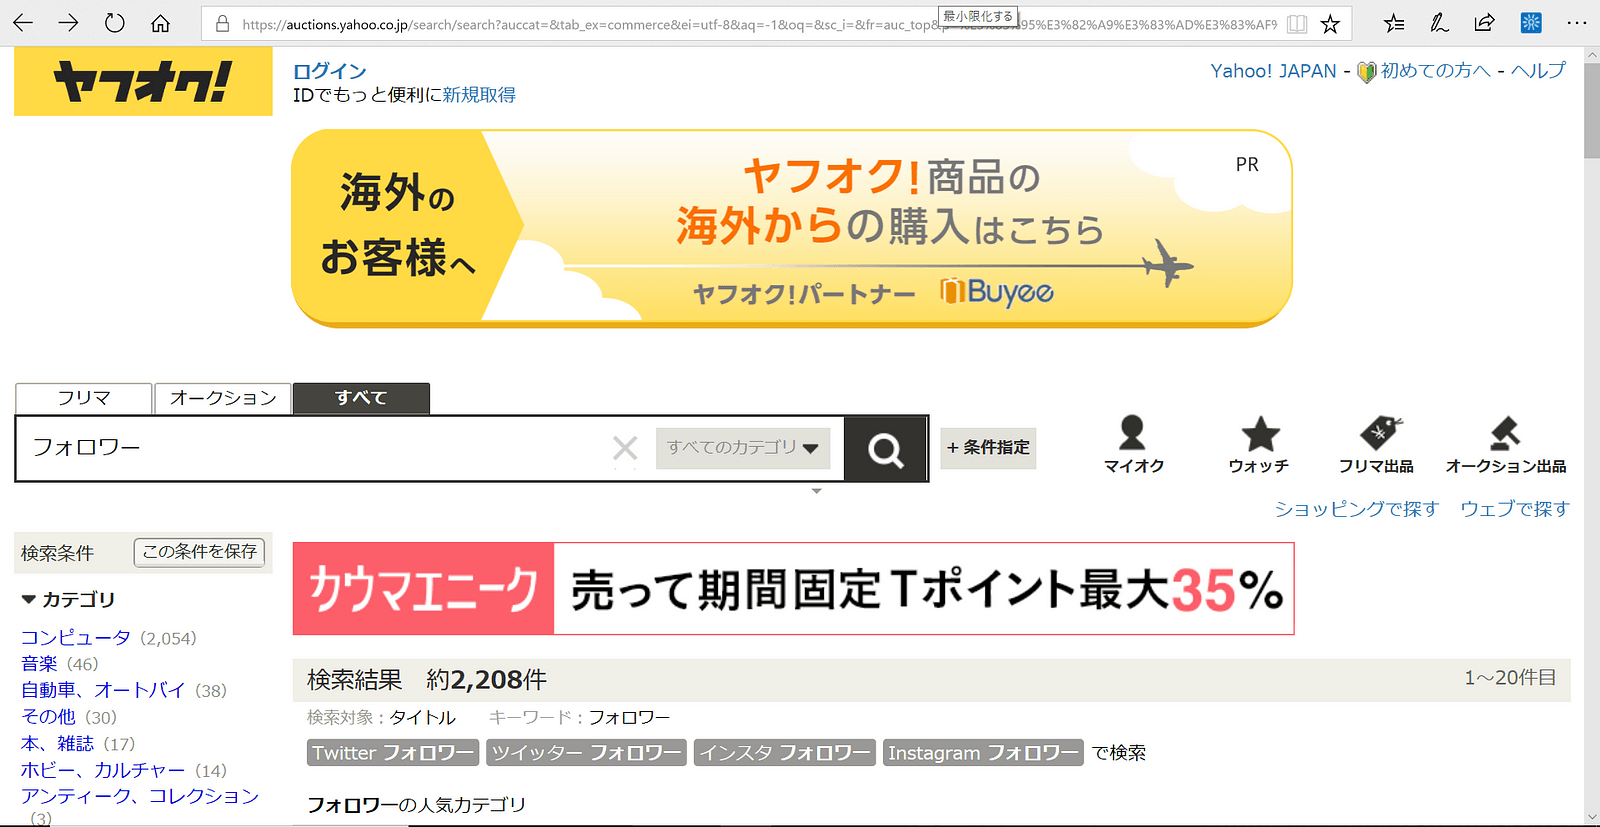Click the オークション出品 gavel icon

click(x=1504, y=434)
